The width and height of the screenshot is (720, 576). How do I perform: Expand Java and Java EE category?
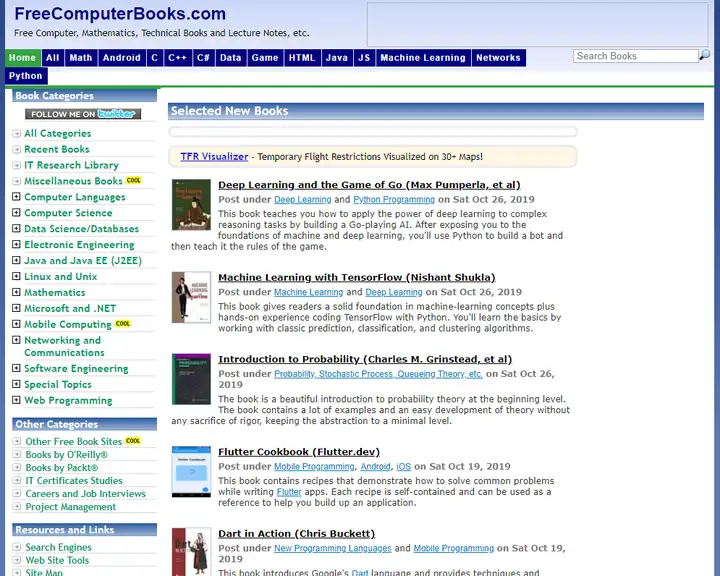16,260
